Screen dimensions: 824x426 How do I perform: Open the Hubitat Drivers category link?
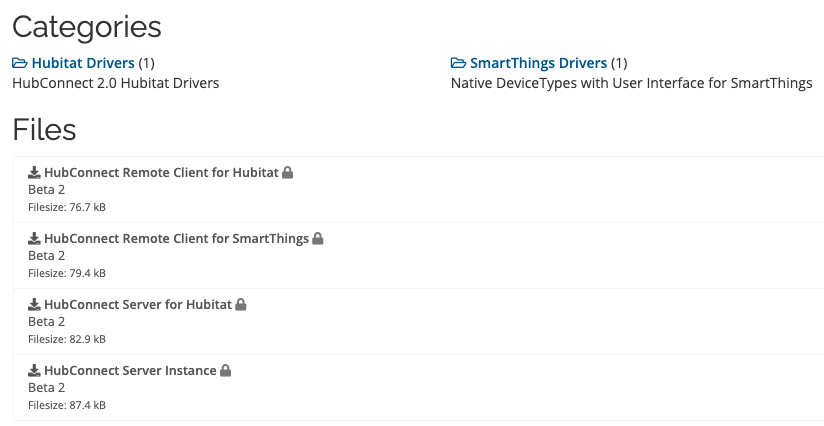tap(83, 63)
